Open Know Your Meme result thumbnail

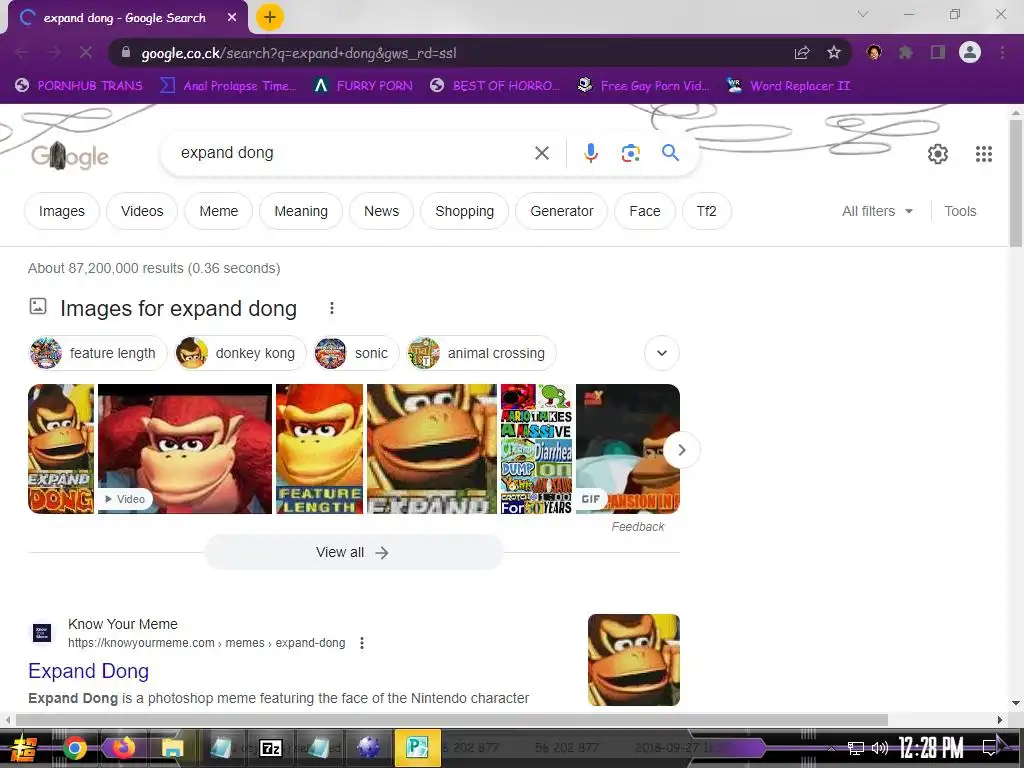tap(633, 660)
